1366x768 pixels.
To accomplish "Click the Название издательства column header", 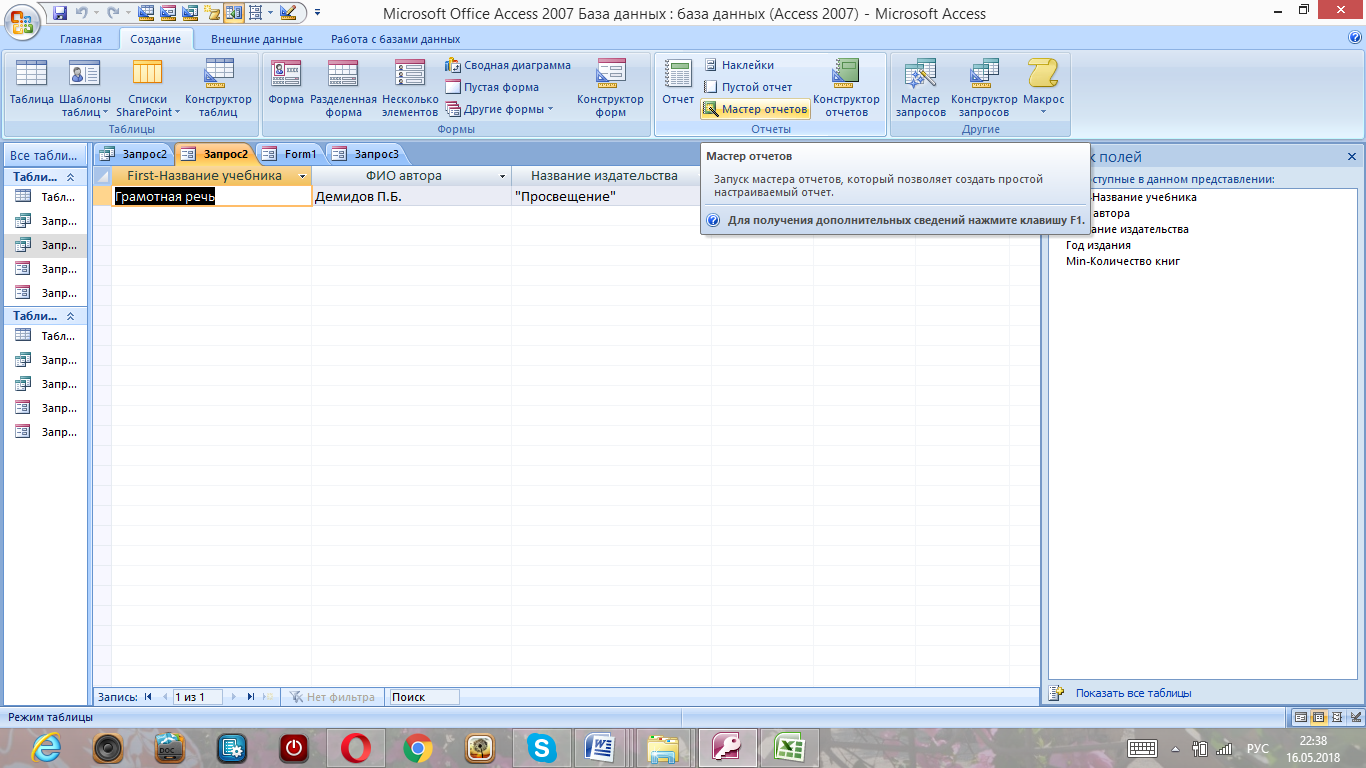I will click(604, 176).
